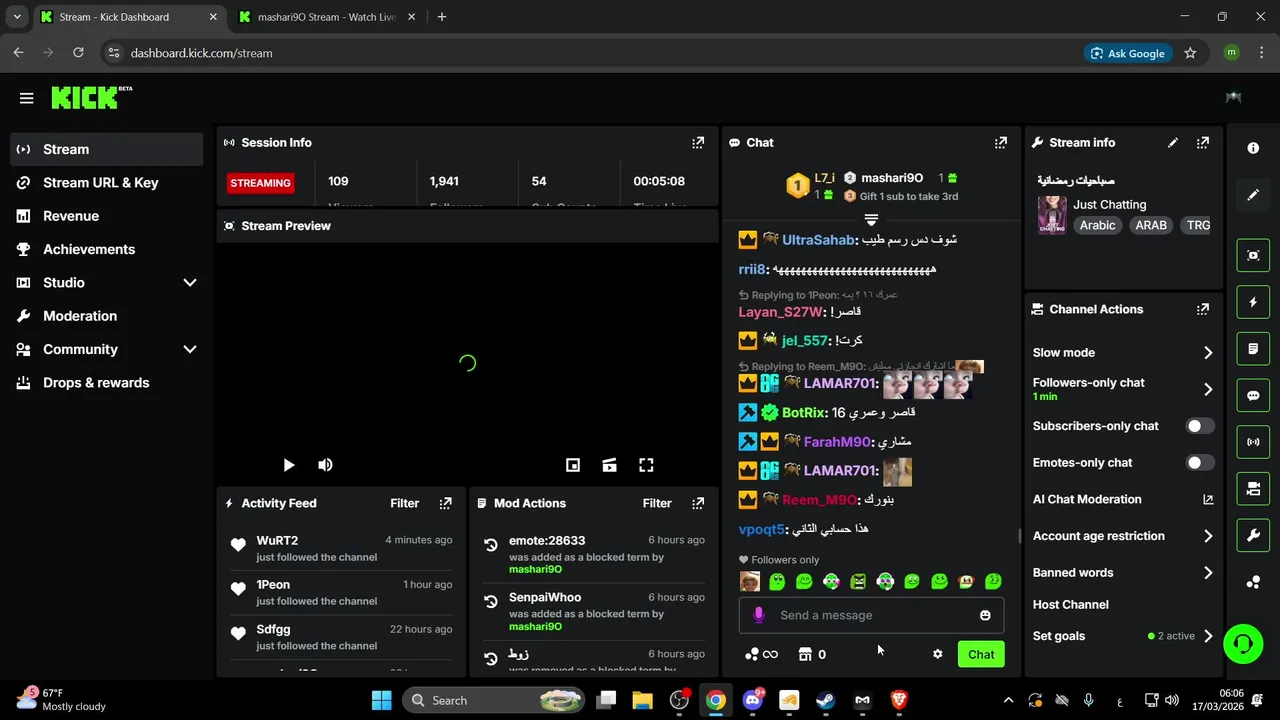The width and height of the screenshot is (1280, 720).
Task: Undo the SenpaiWhoo blocked term action
Action: coord(490,602)
